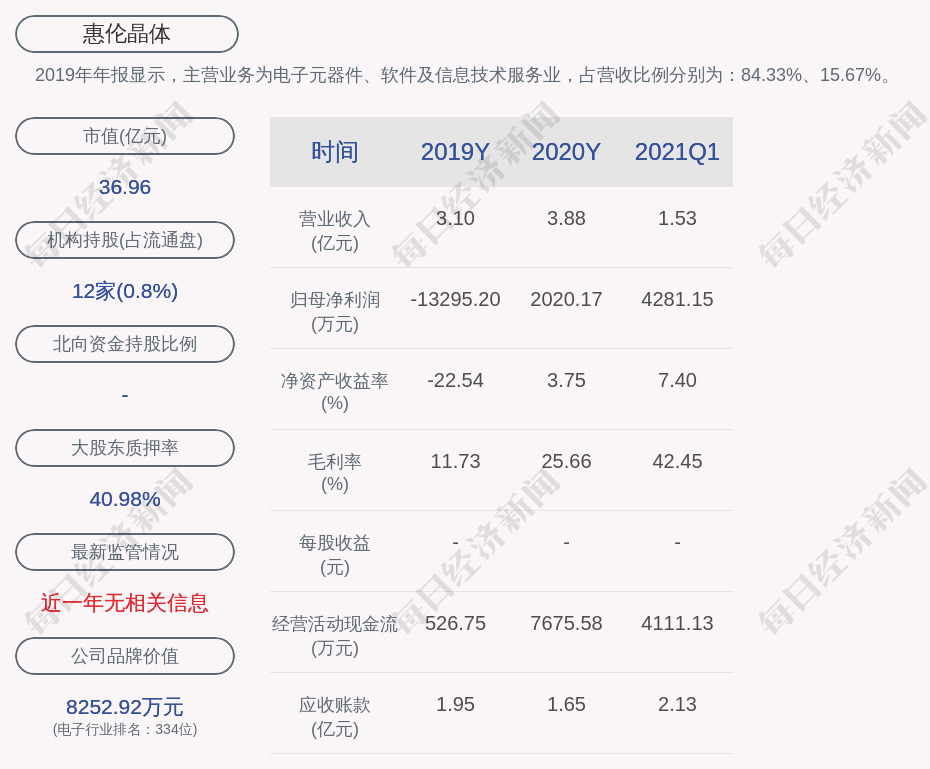Screen dimensions: 930x769
Task: Click the 毛利率(%) row label
Action: pos(335,473)
